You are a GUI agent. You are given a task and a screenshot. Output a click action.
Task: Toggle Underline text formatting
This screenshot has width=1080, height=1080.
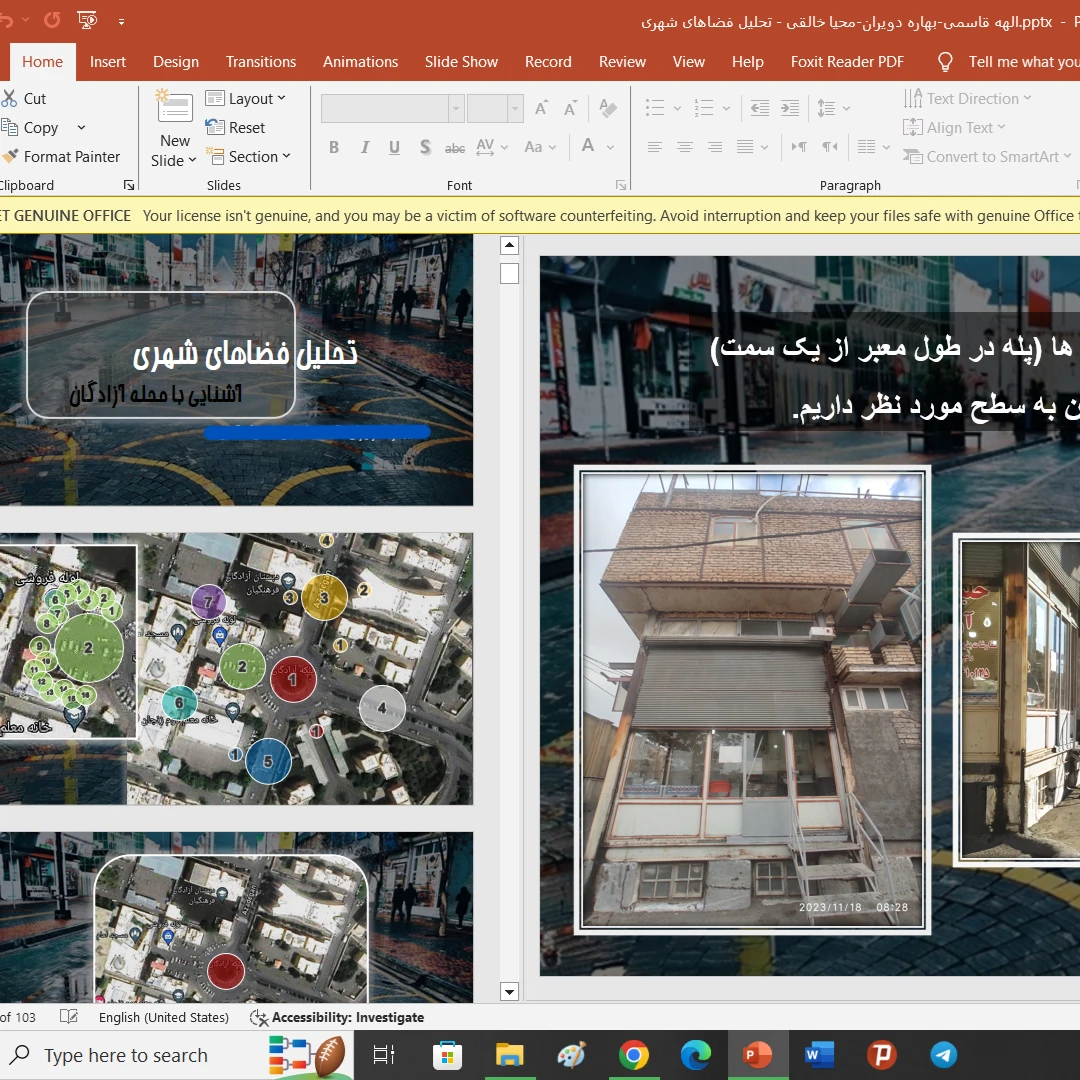point(395,148)
